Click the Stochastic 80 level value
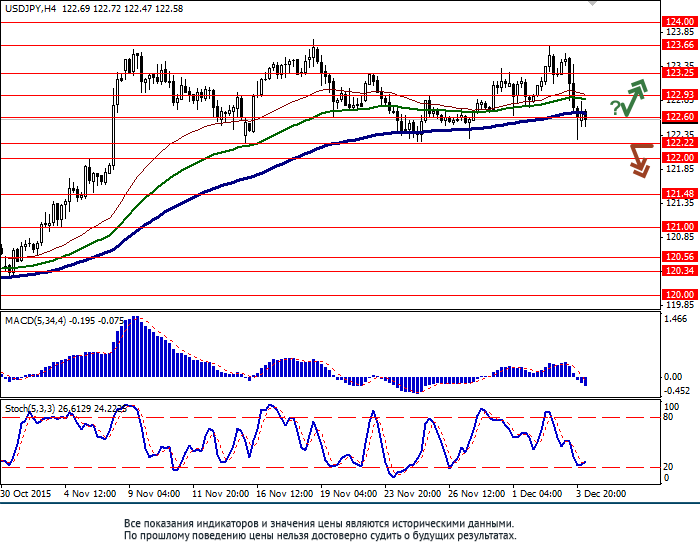The image size is (700, 552). (668, 417)
